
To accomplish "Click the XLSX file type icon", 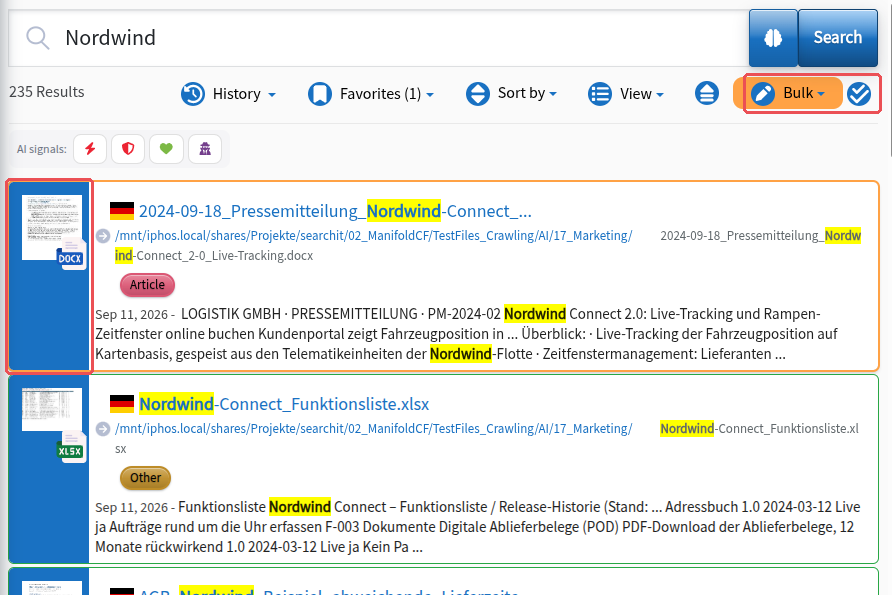I will [x=71, y=448].
